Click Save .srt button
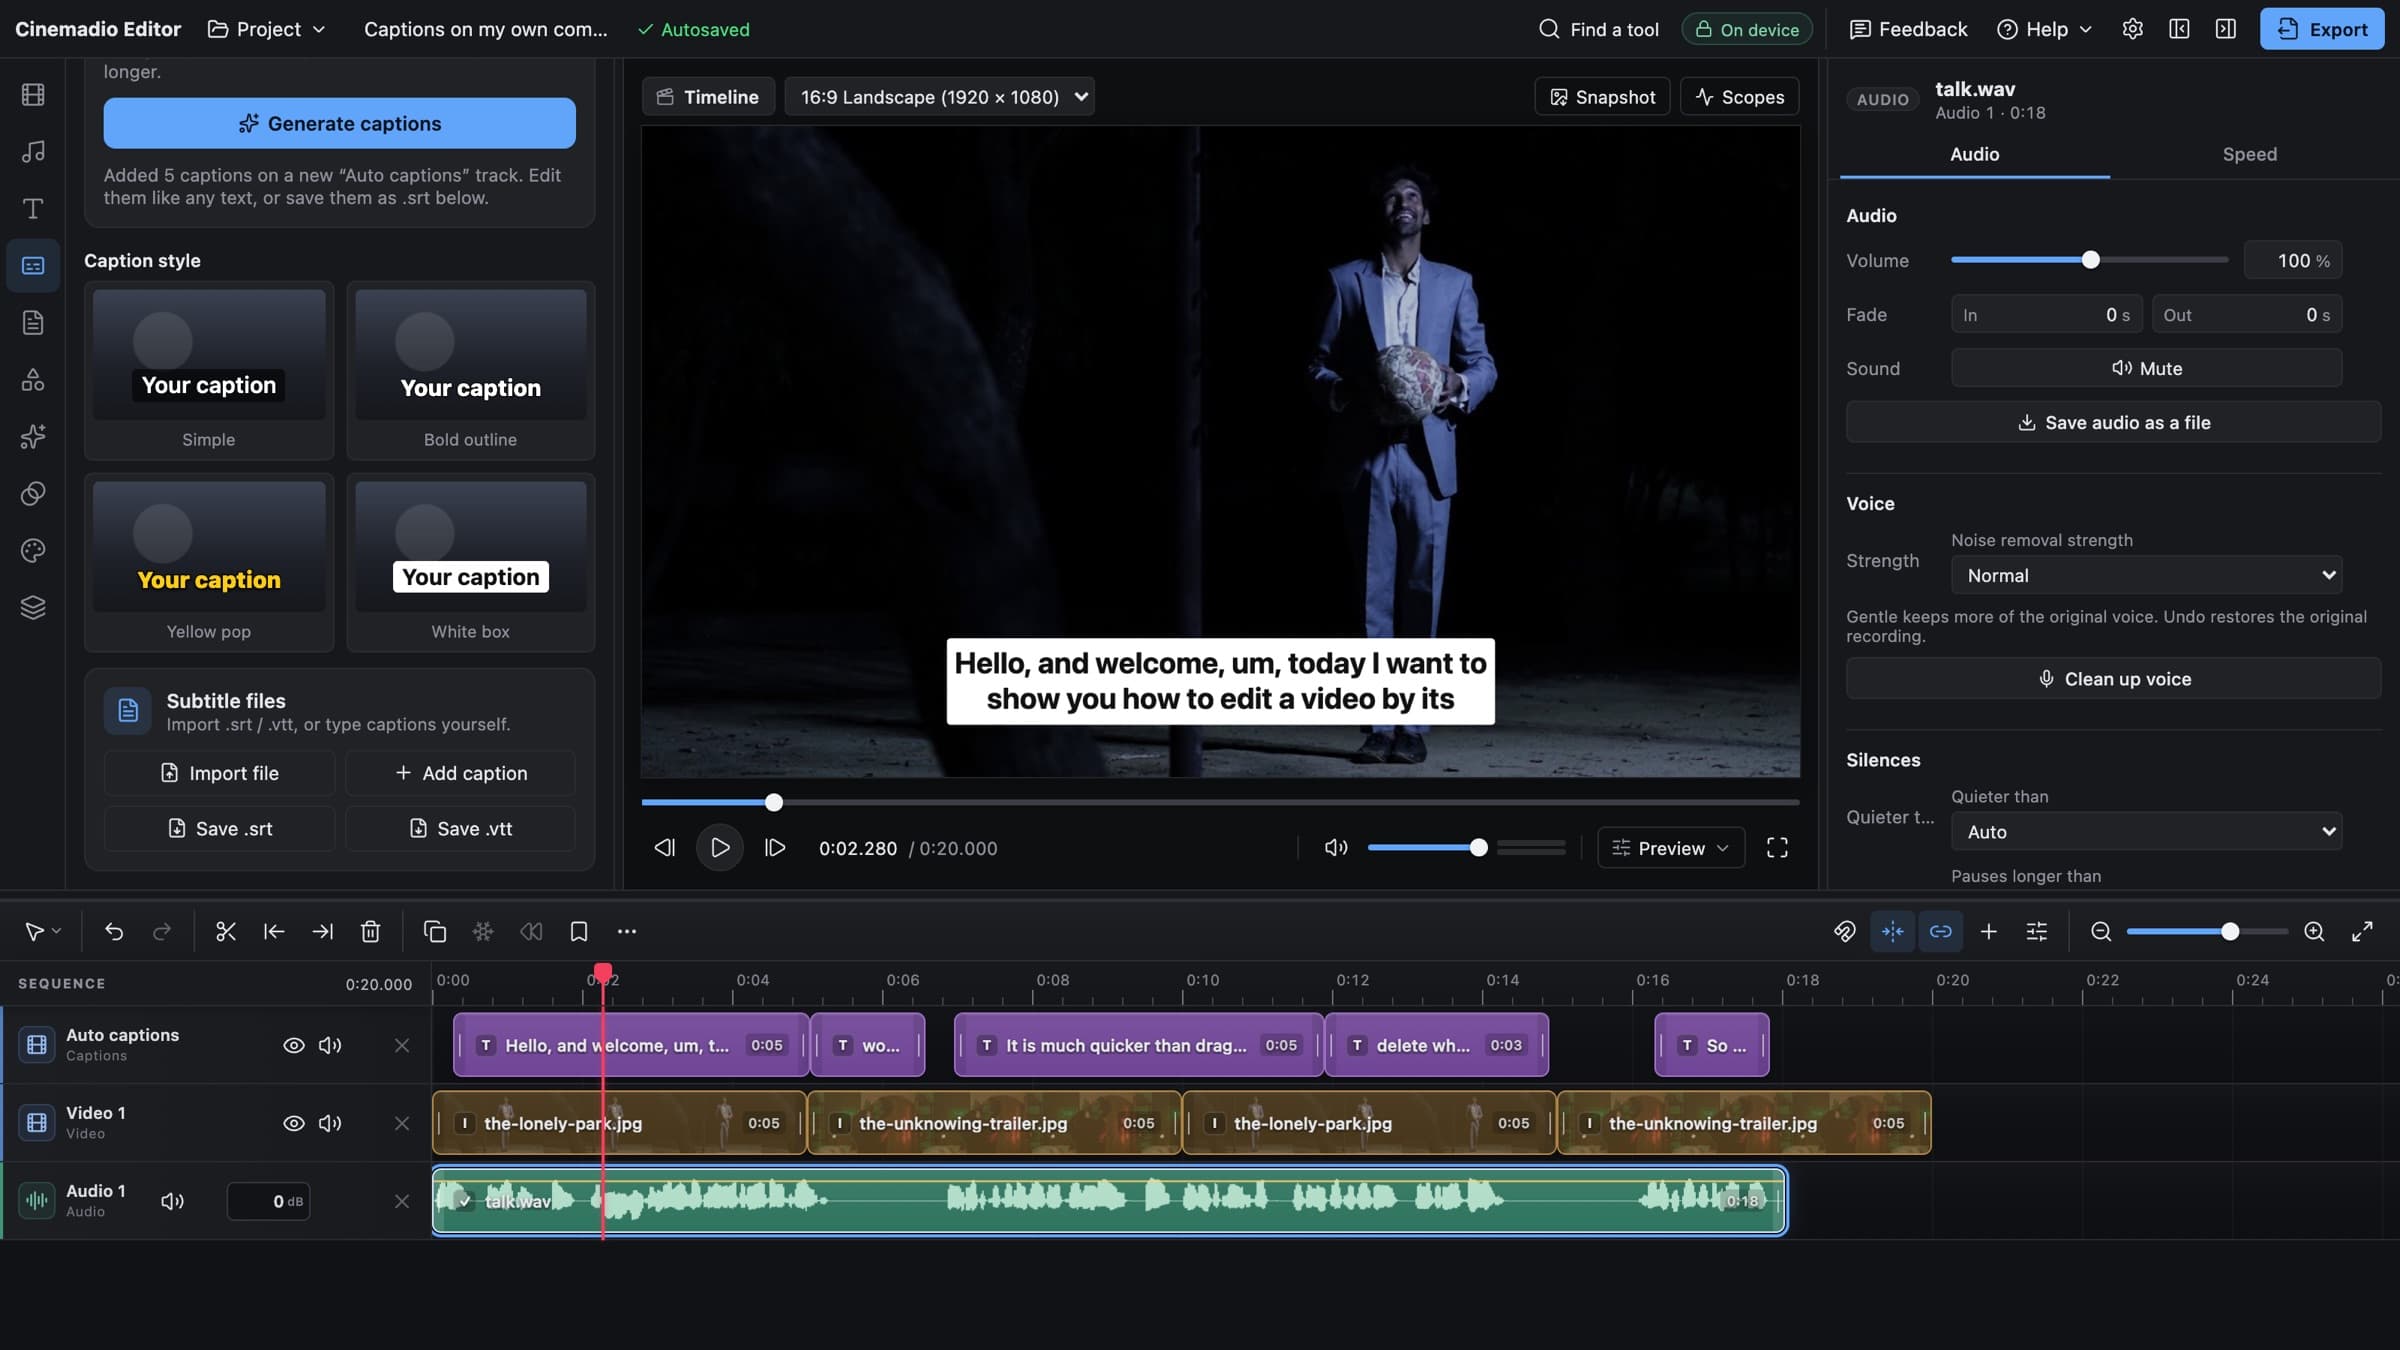 220,829
